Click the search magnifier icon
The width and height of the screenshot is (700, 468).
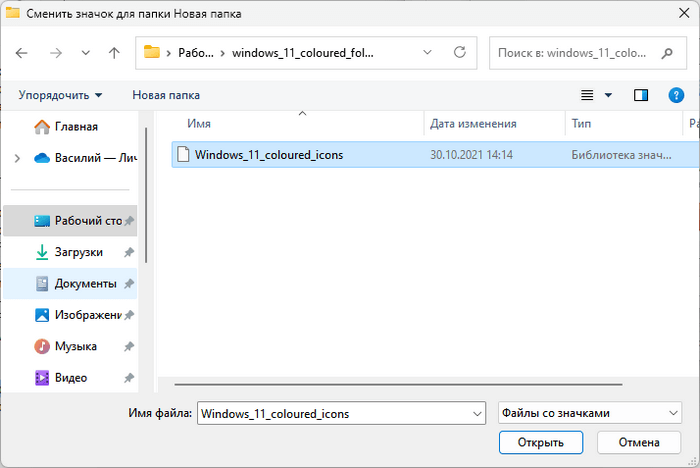(x=667, y=53)
